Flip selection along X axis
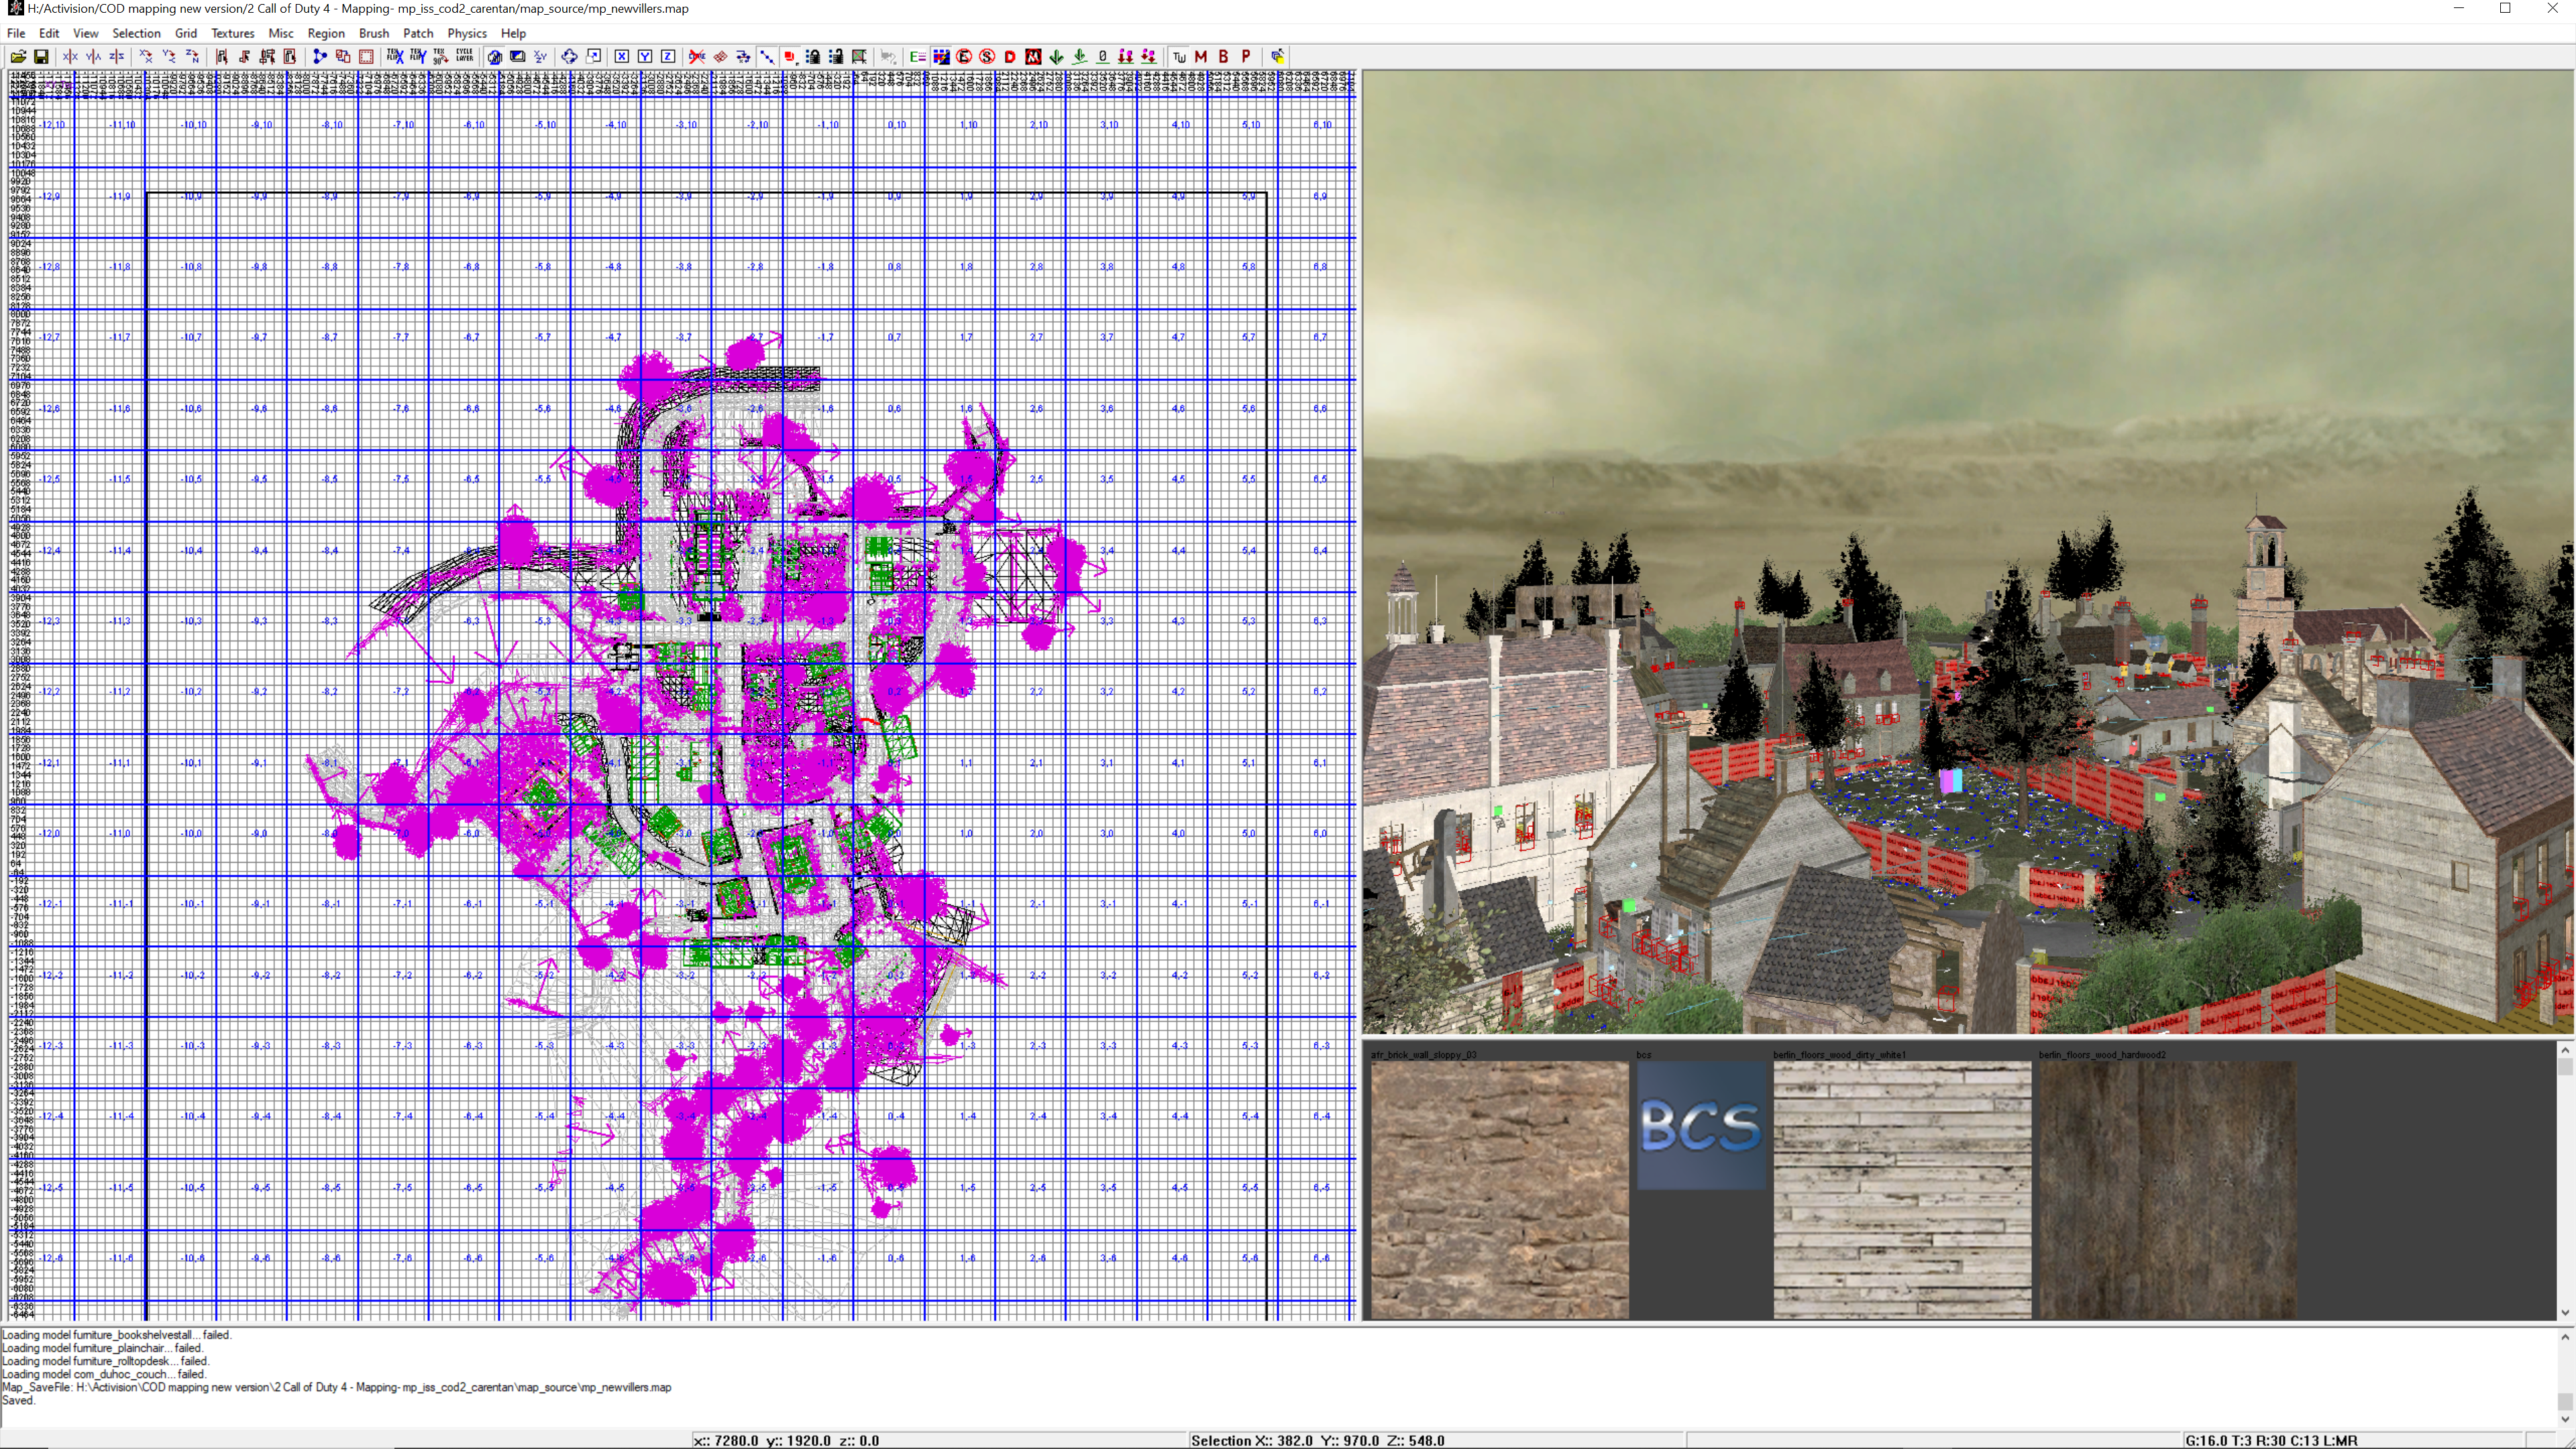 (70, 56)
